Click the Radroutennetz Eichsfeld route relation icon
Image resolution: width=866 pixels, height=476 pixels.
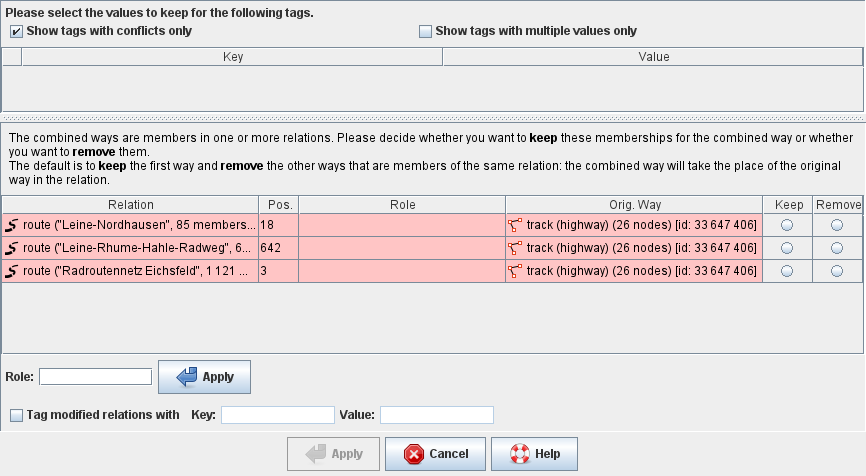pos(12,271)
